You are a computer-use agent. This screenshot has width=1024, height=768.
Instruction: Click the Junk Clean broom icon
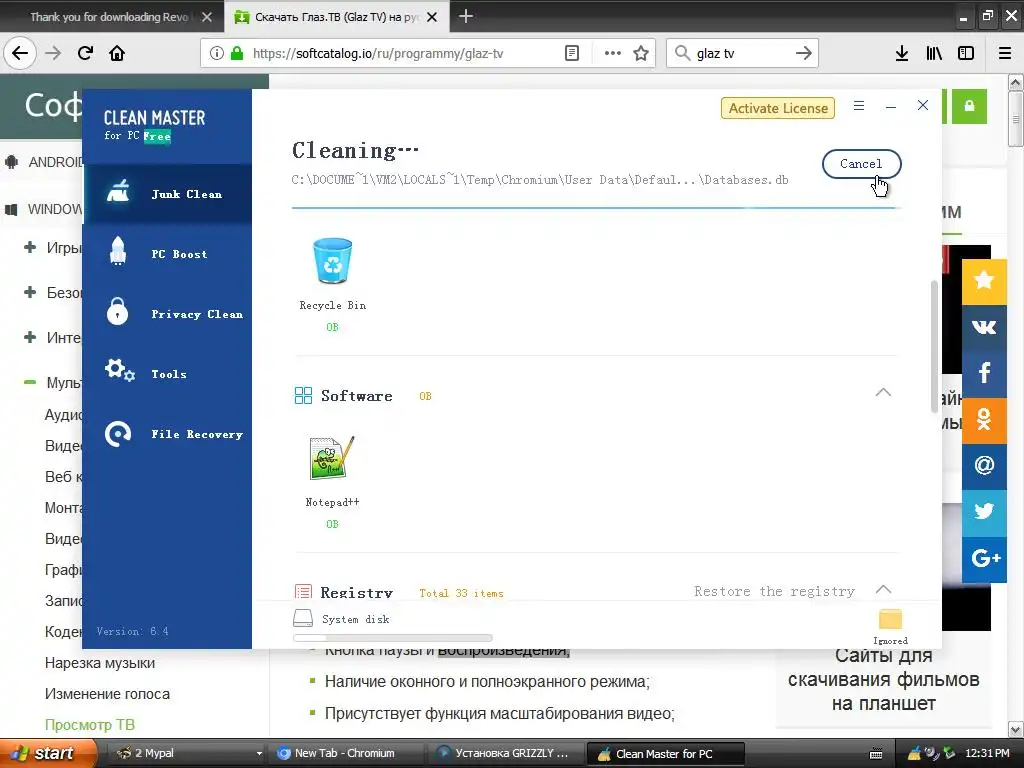118,192
